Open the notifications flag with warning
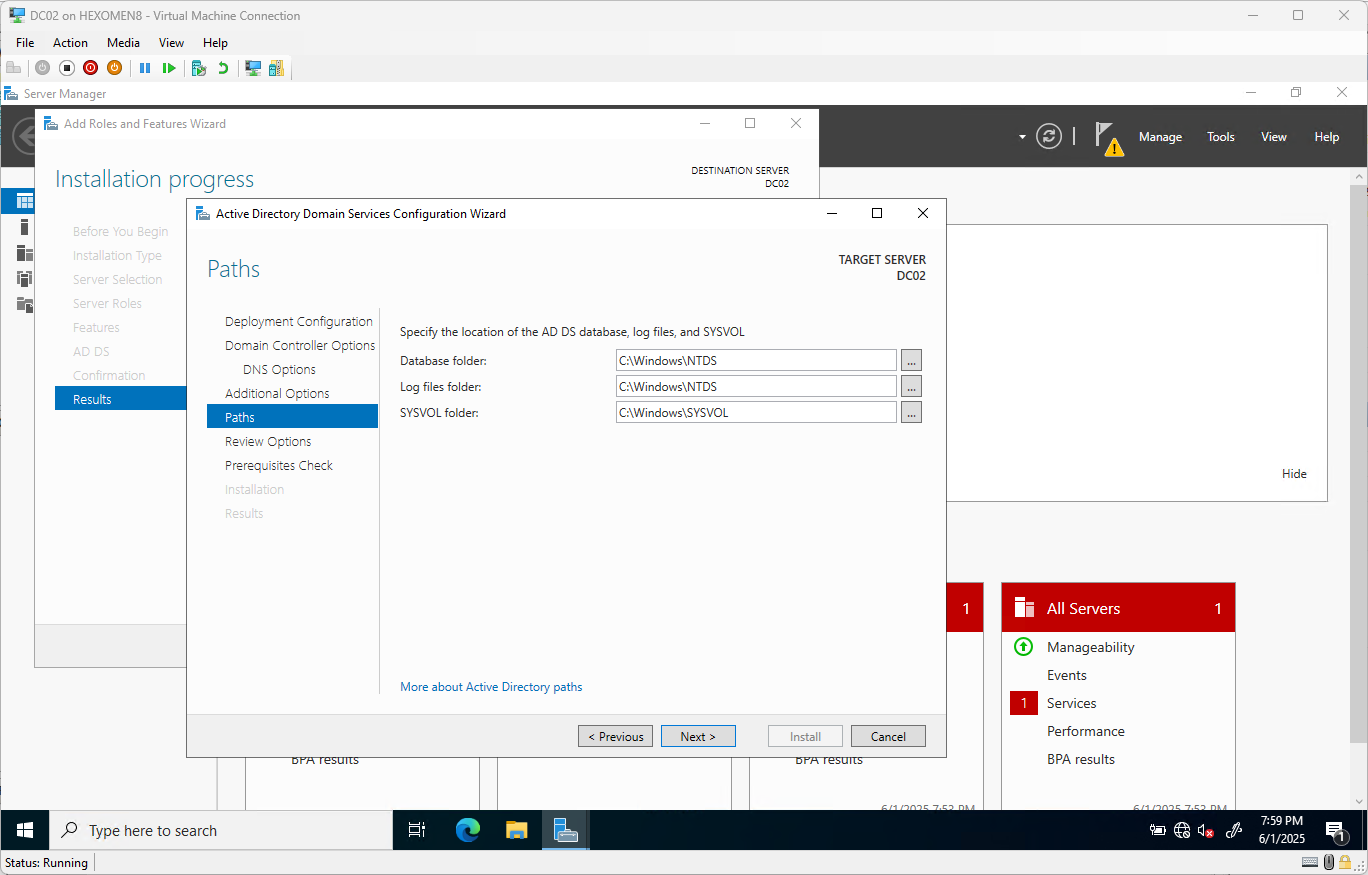The image size is (1368, 875). pyautogui.click(x=1108, y=138)
